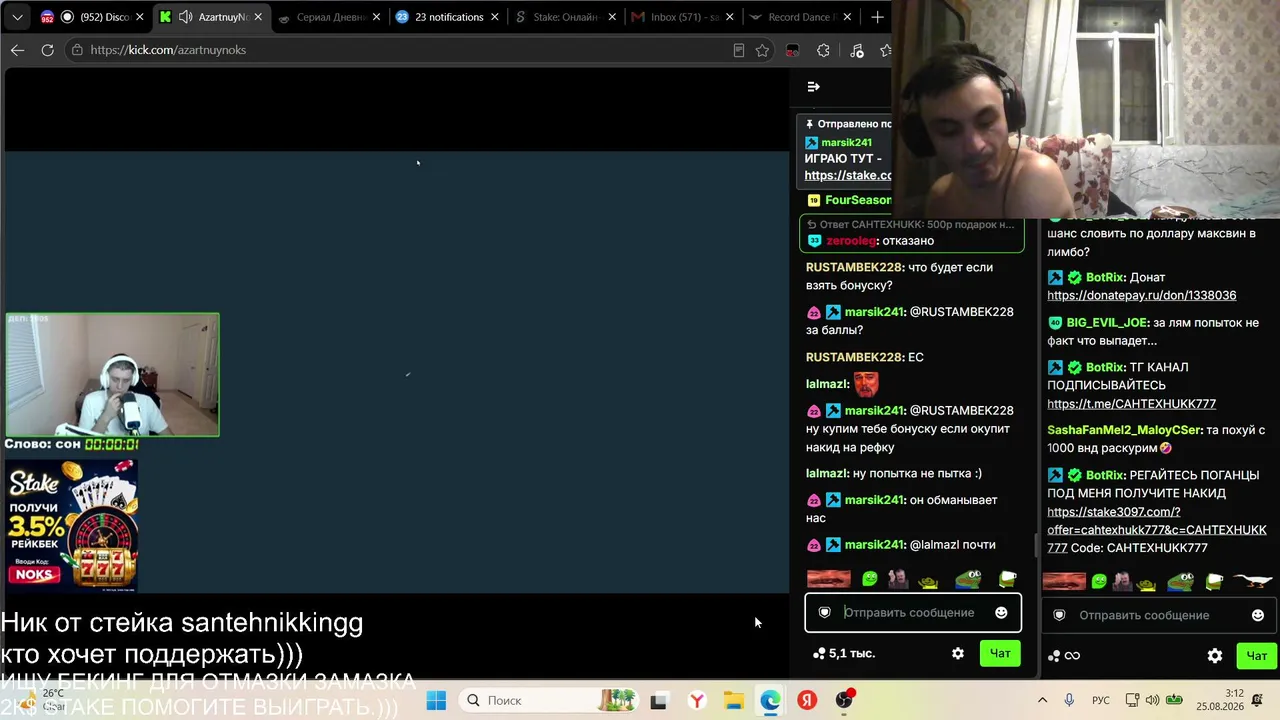Send message with left Чат button

(1000, 653)
